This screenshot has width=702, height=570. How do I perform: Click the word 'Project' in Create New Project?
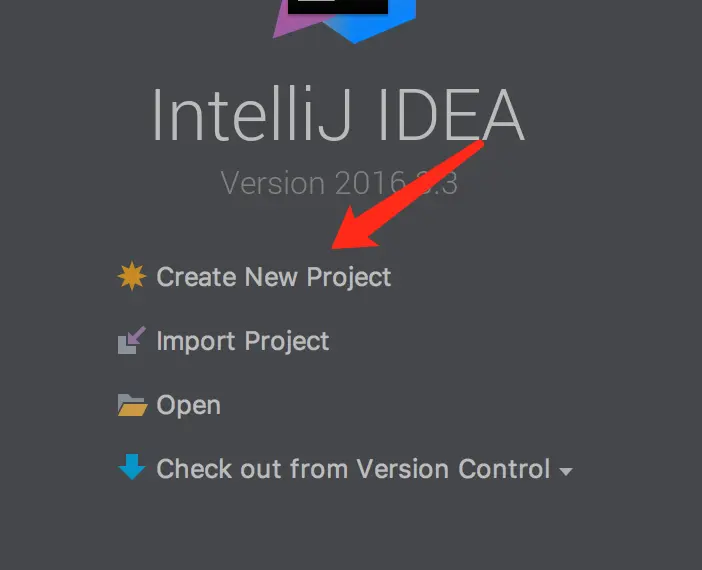pyautogui.click(x=349, y=278)
